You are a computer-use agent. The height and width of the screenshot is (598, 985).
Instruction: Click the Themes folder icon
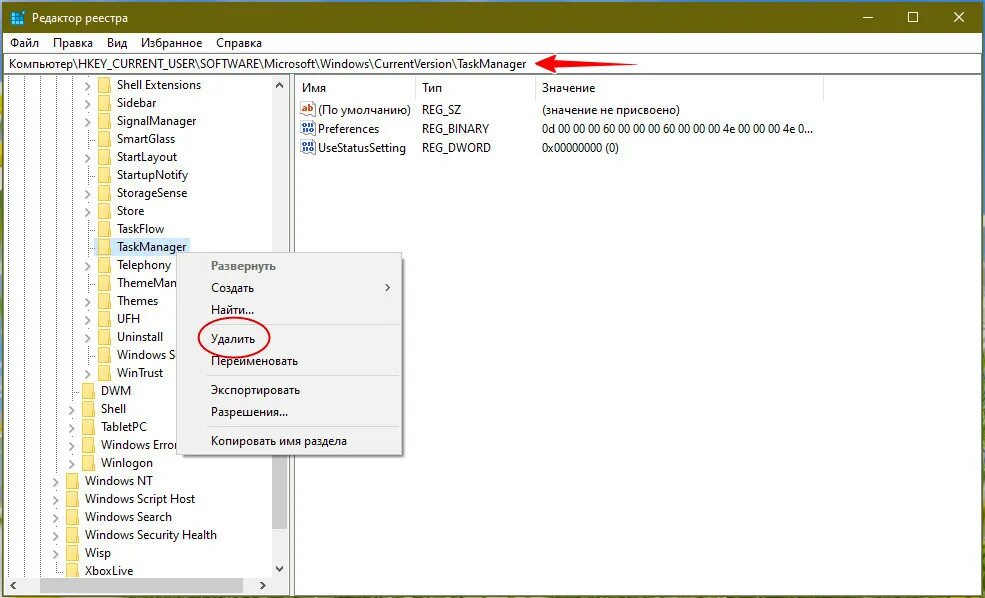pos(104,301)
